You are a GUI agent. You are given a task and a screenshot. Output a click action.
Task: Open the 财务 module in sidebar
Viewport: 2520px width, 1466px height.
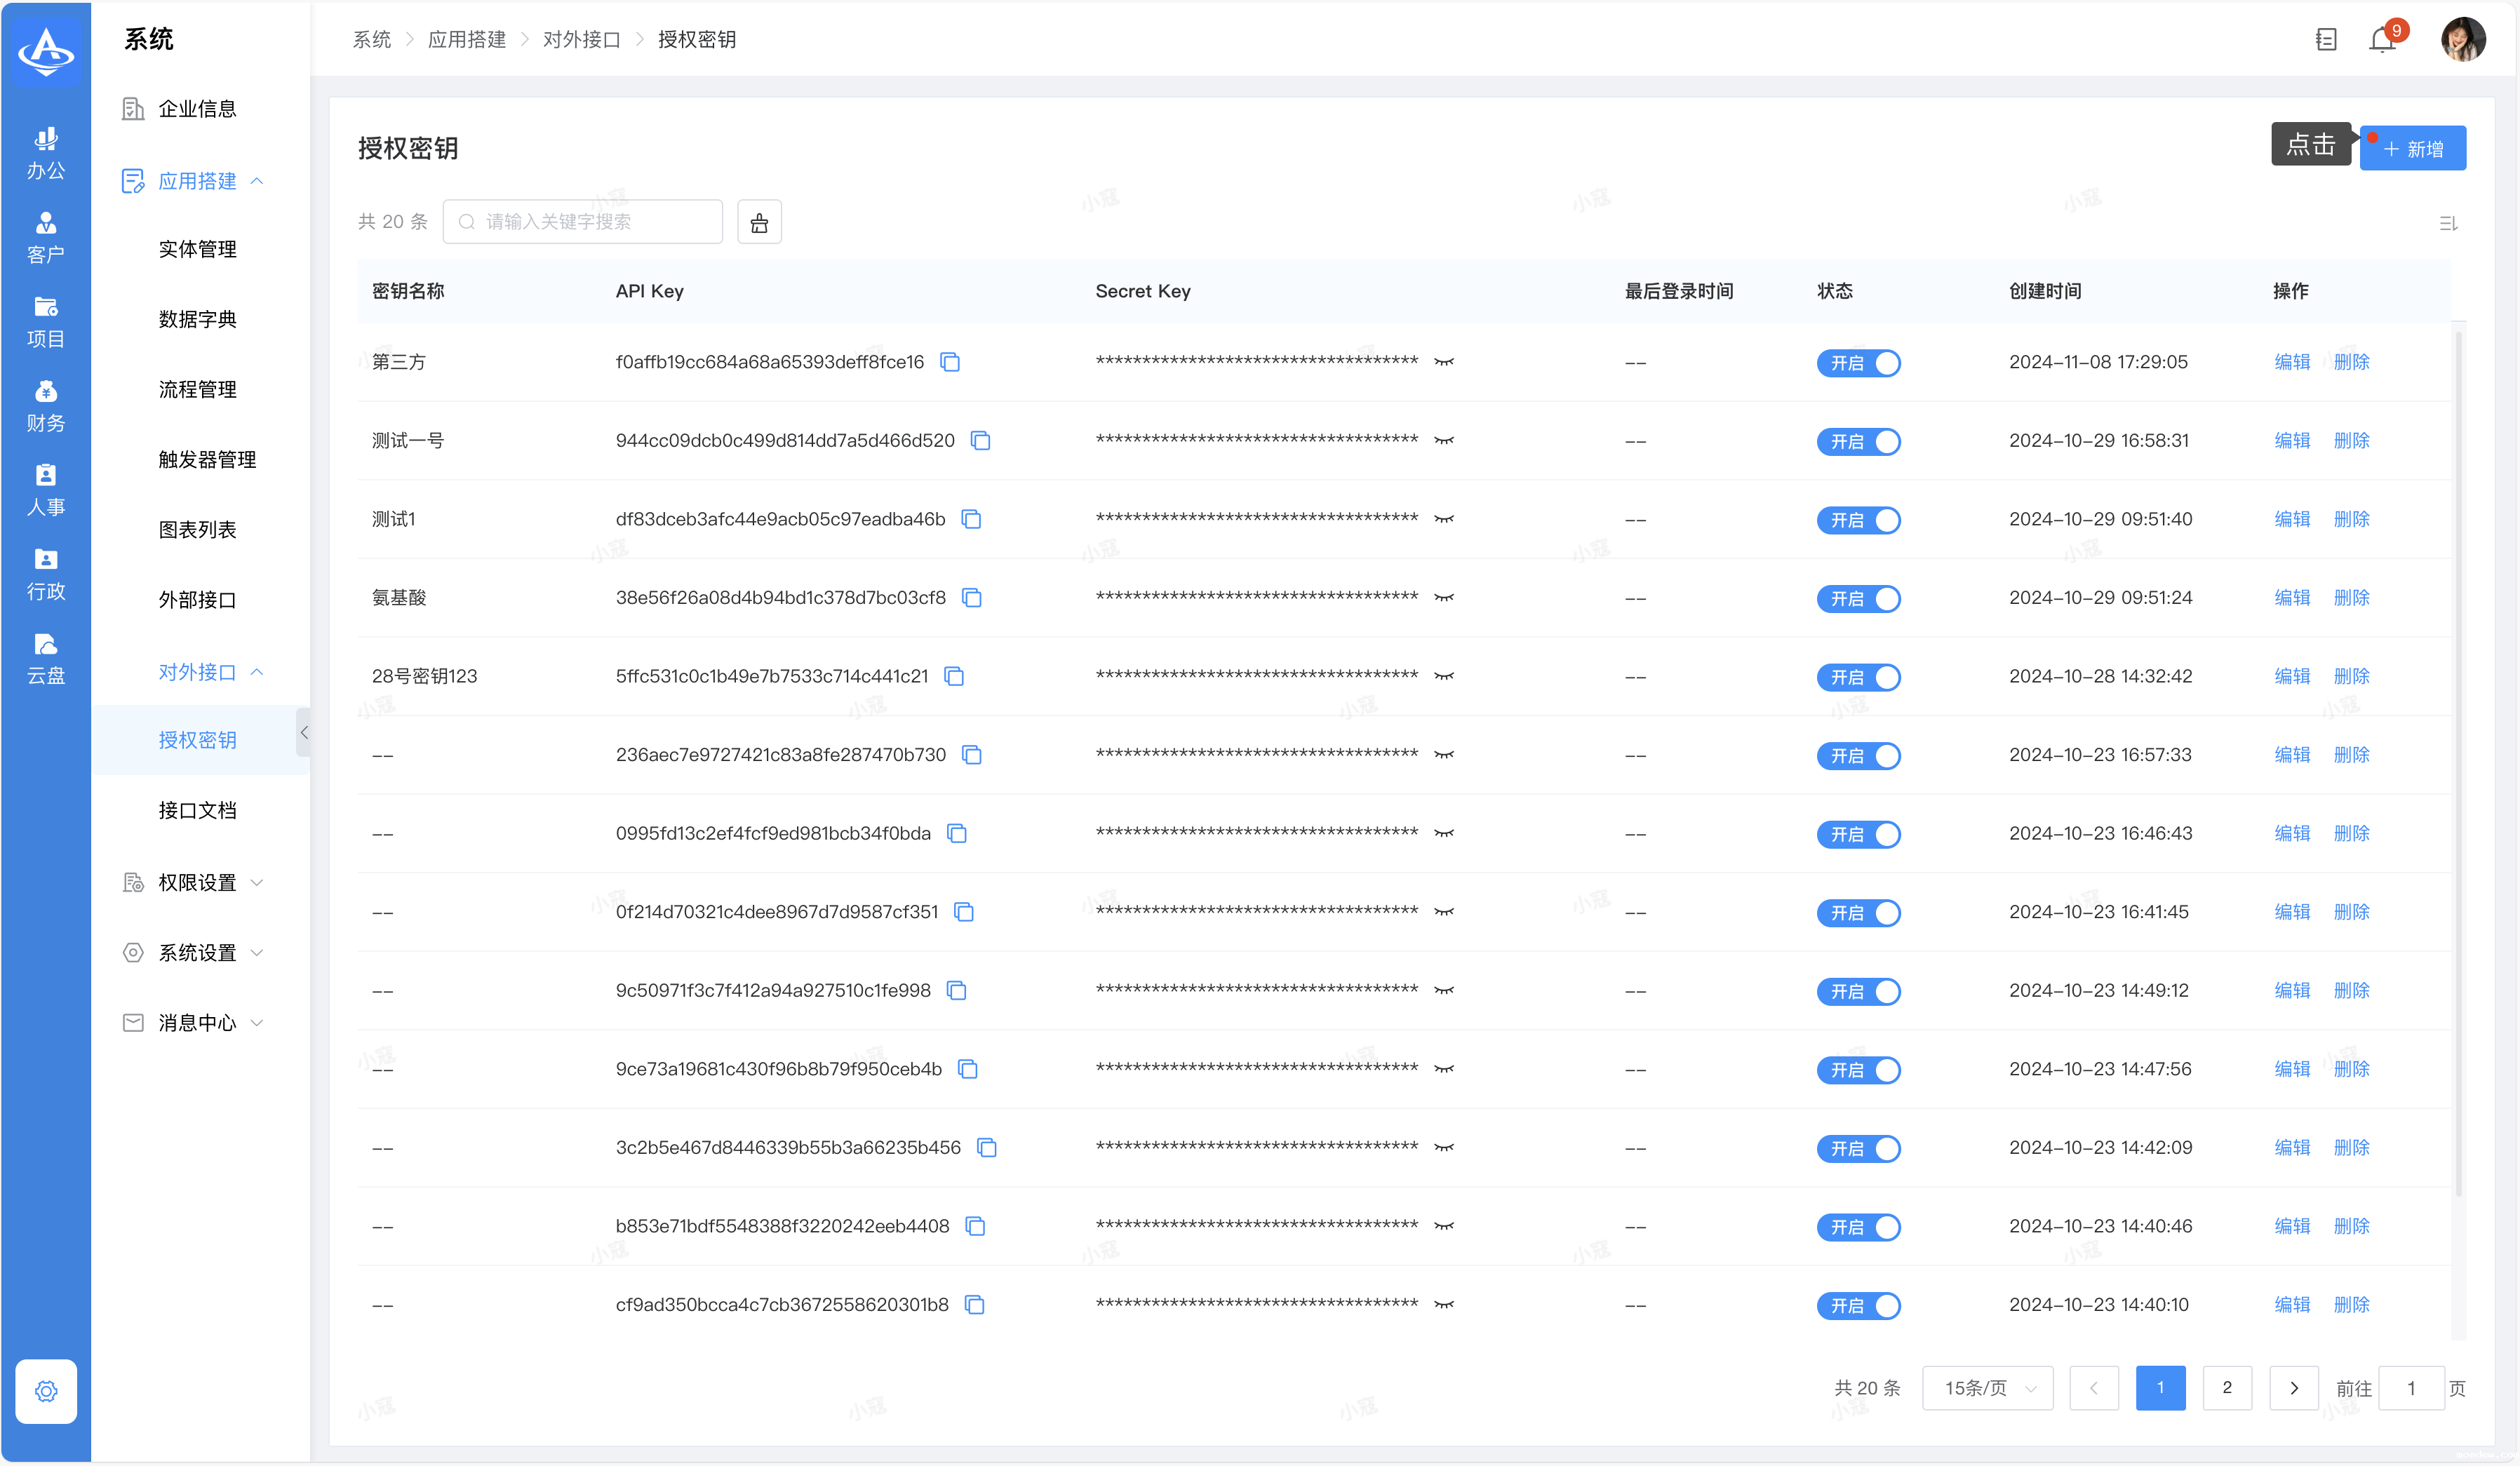click(x=46, y=406)
